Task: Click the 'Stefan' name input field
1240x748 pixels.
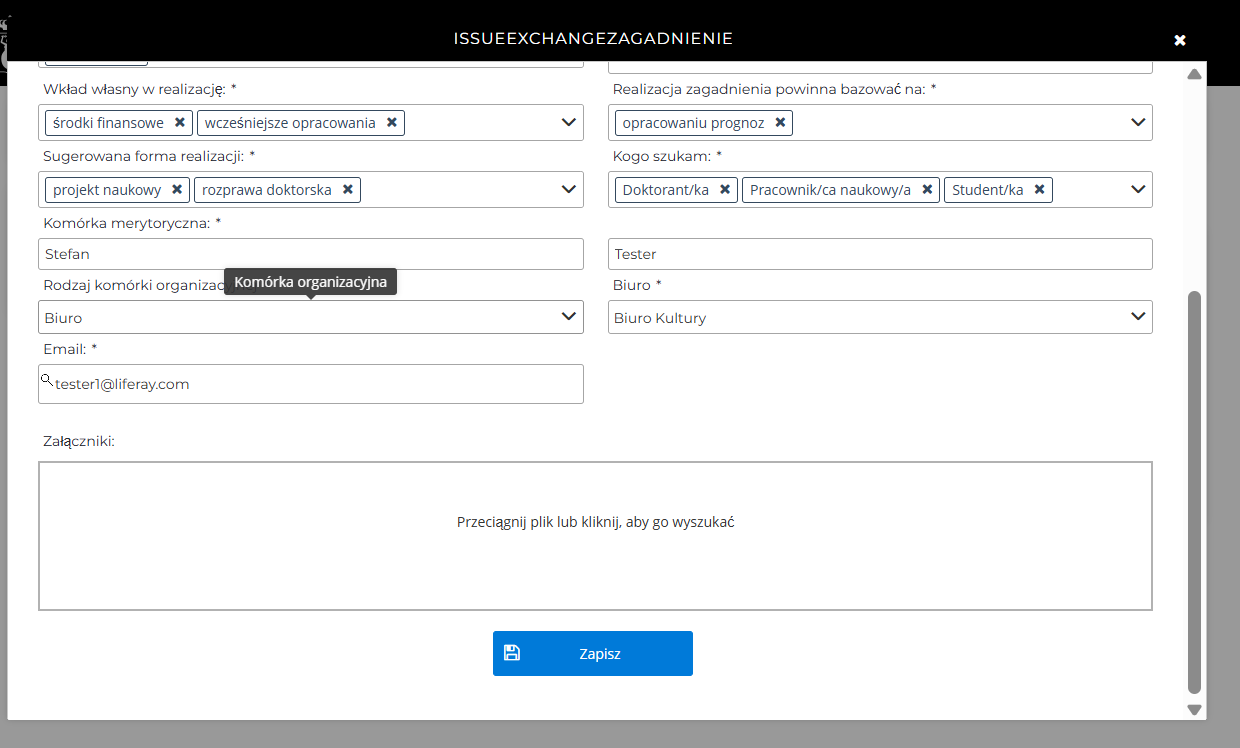Action: (x=310, y=254)
